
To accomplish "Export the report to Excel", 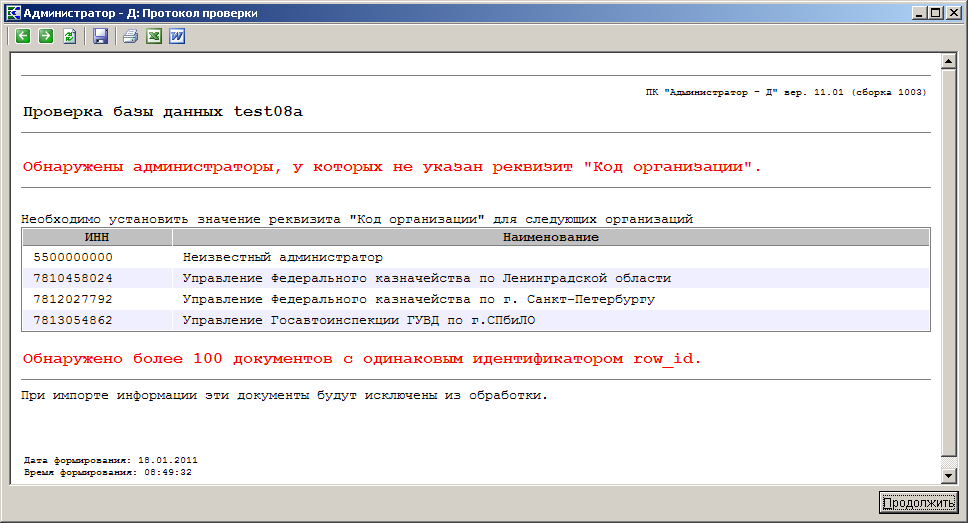I will (154, 36).
